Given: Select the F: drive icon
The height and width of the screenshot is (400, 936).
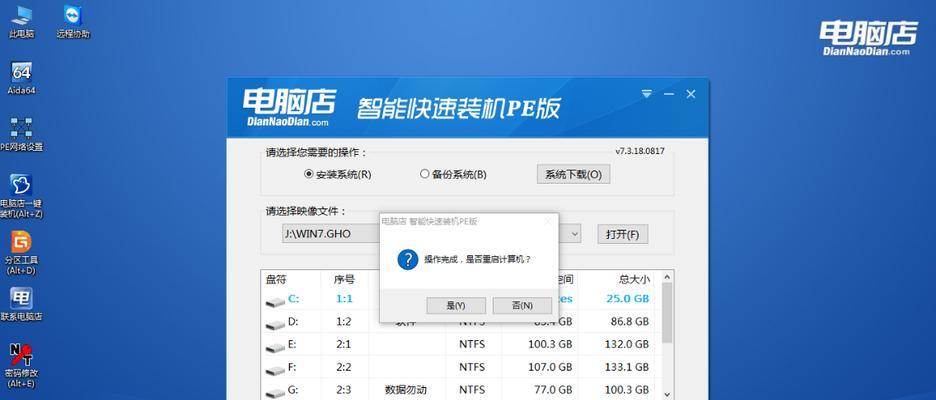Looking at the screenshot, I should [x=275, y=371].
